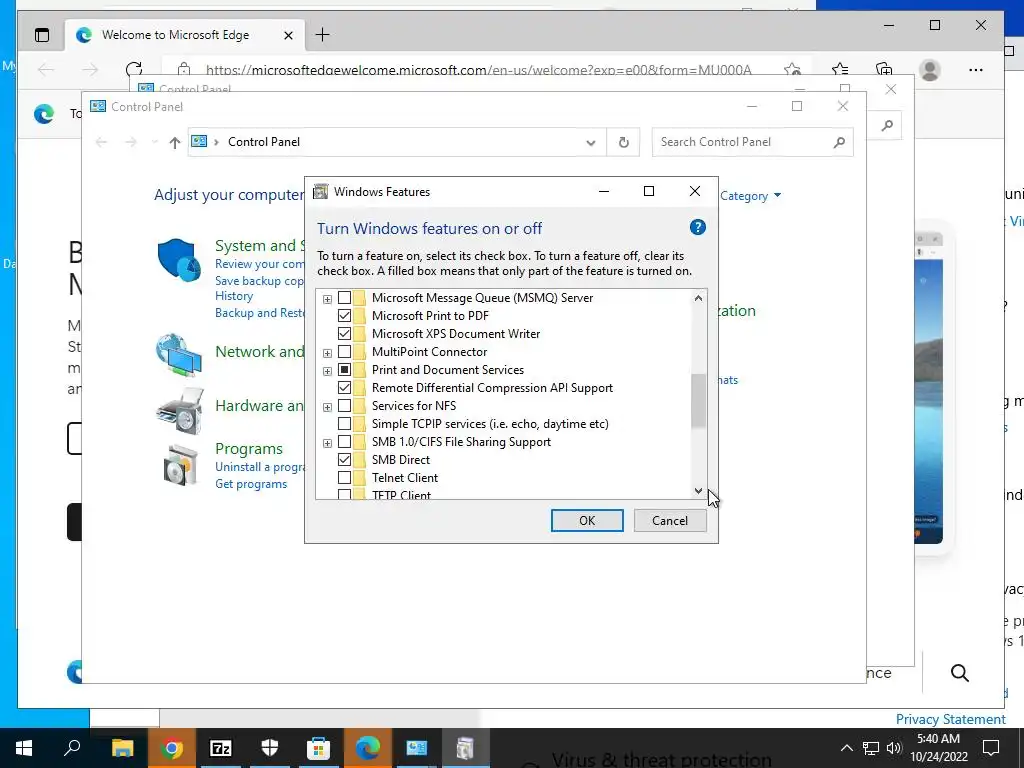Expand Microsoft Message Queue (MSMQ) Server node
1024x768 pixels.
point(327,299)
